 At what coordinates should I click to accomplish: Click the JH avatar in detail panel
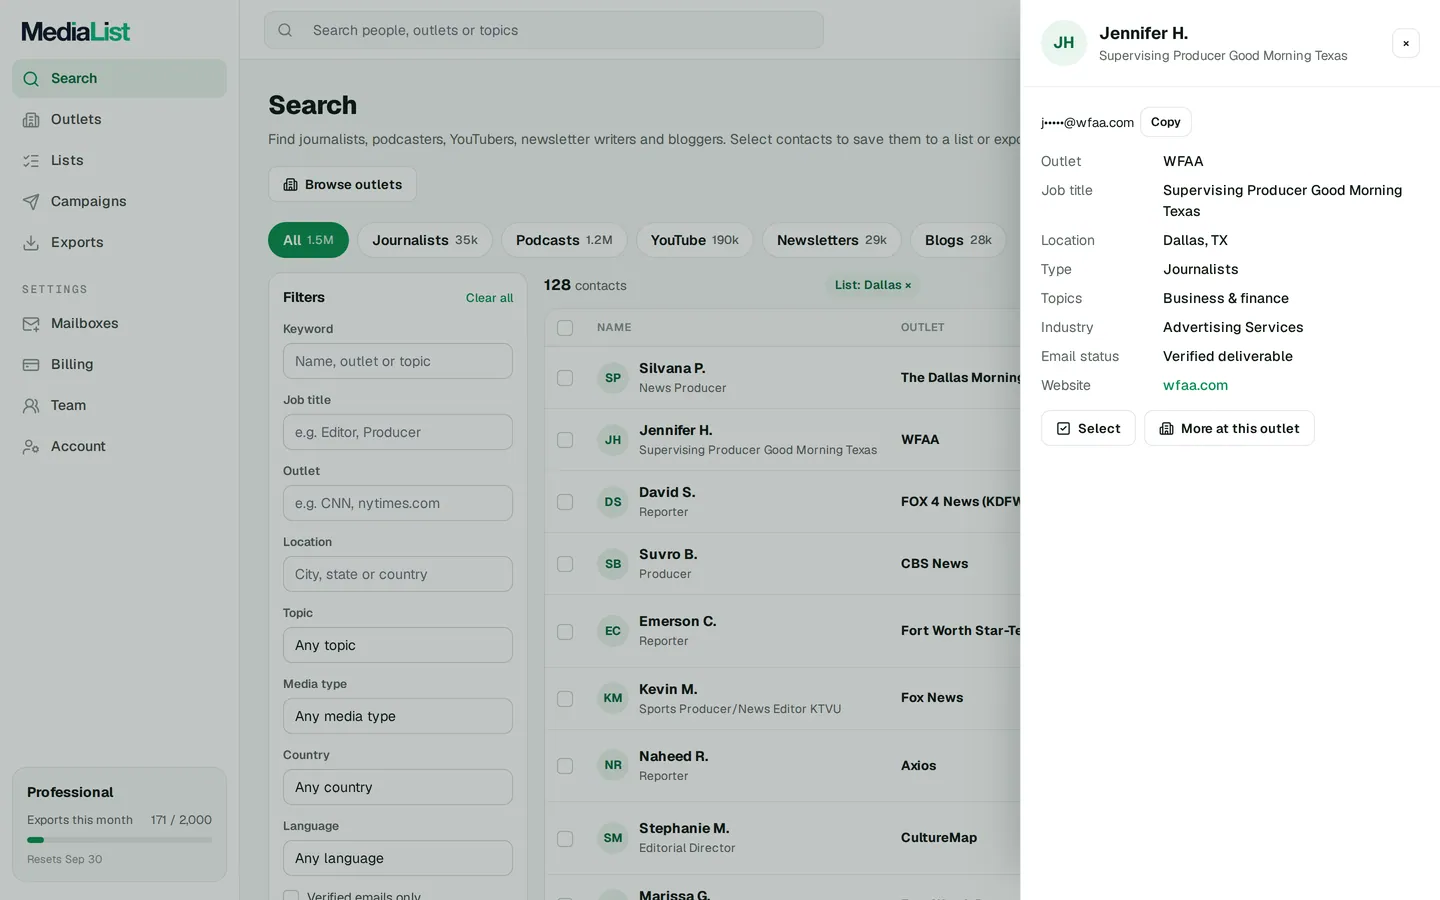pos(1064,43)
